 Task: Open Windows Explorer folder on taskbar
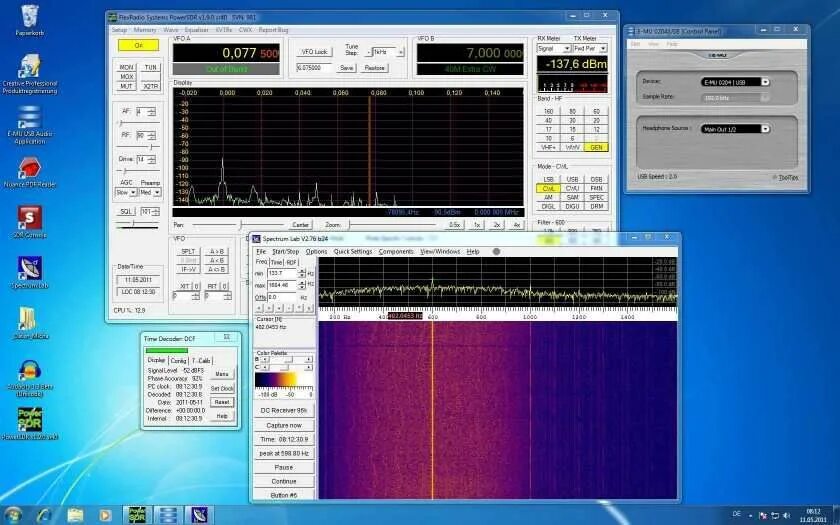[x=75, y=515]
